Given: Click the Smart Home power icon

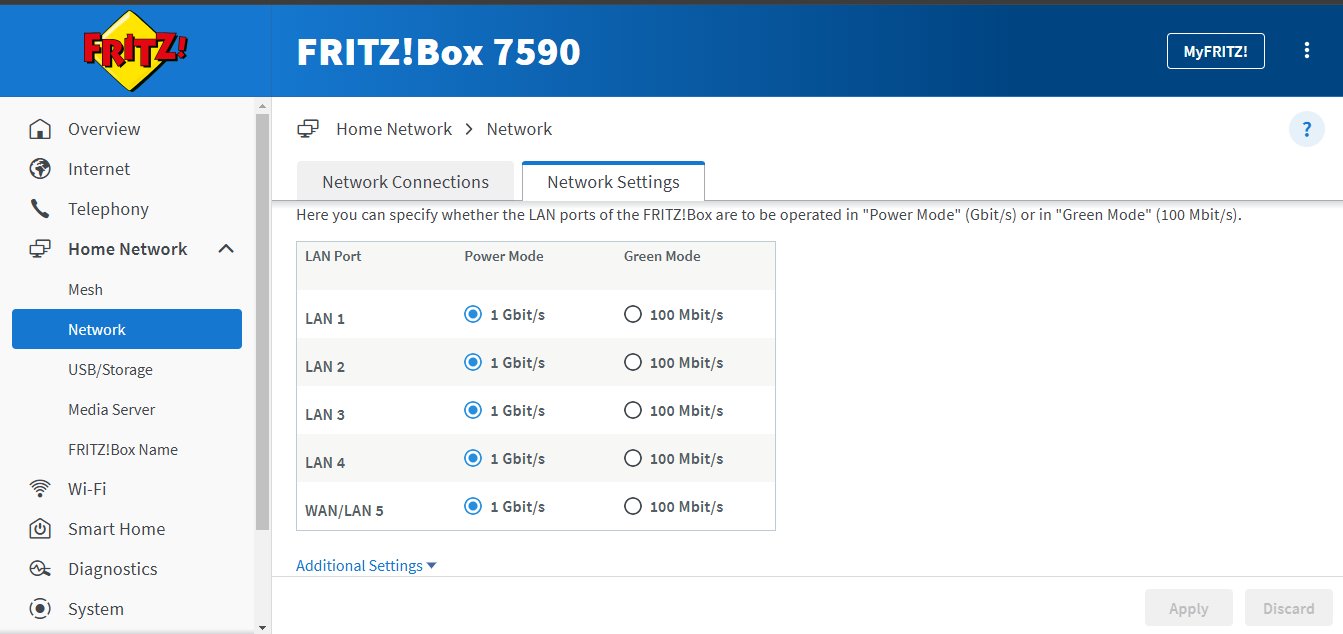Looking at the screenshot, I should click(40, 529).
